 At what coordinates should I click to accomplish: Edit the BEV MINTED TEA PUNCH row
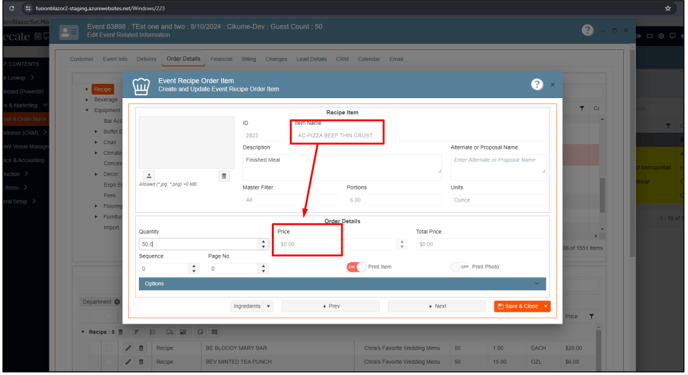pyautogui.click(x=128, y=362)
